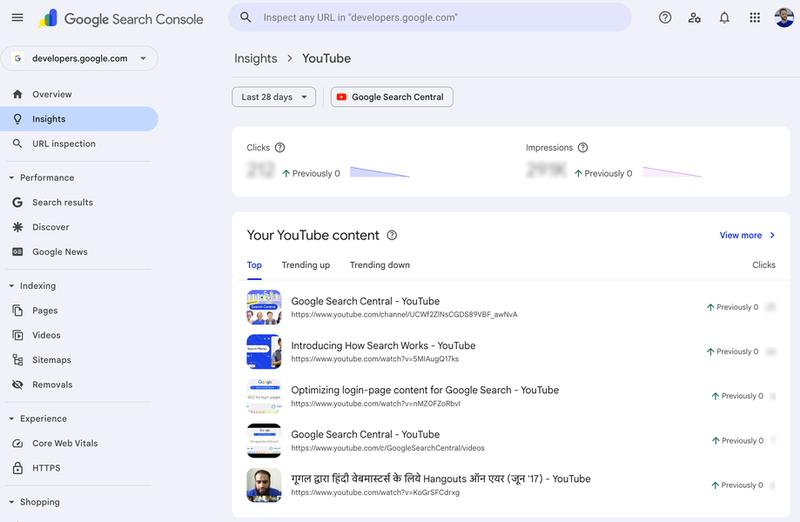The width and height of the screenshot is (800, 522).
Task: Open Overview in the sidebar
Action: tap(79, 94)
